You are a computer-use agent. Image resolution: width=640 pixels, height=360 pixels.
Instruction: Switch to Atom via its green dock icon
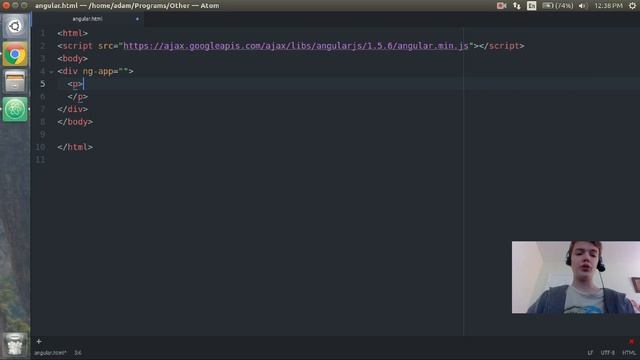[15, 109]
